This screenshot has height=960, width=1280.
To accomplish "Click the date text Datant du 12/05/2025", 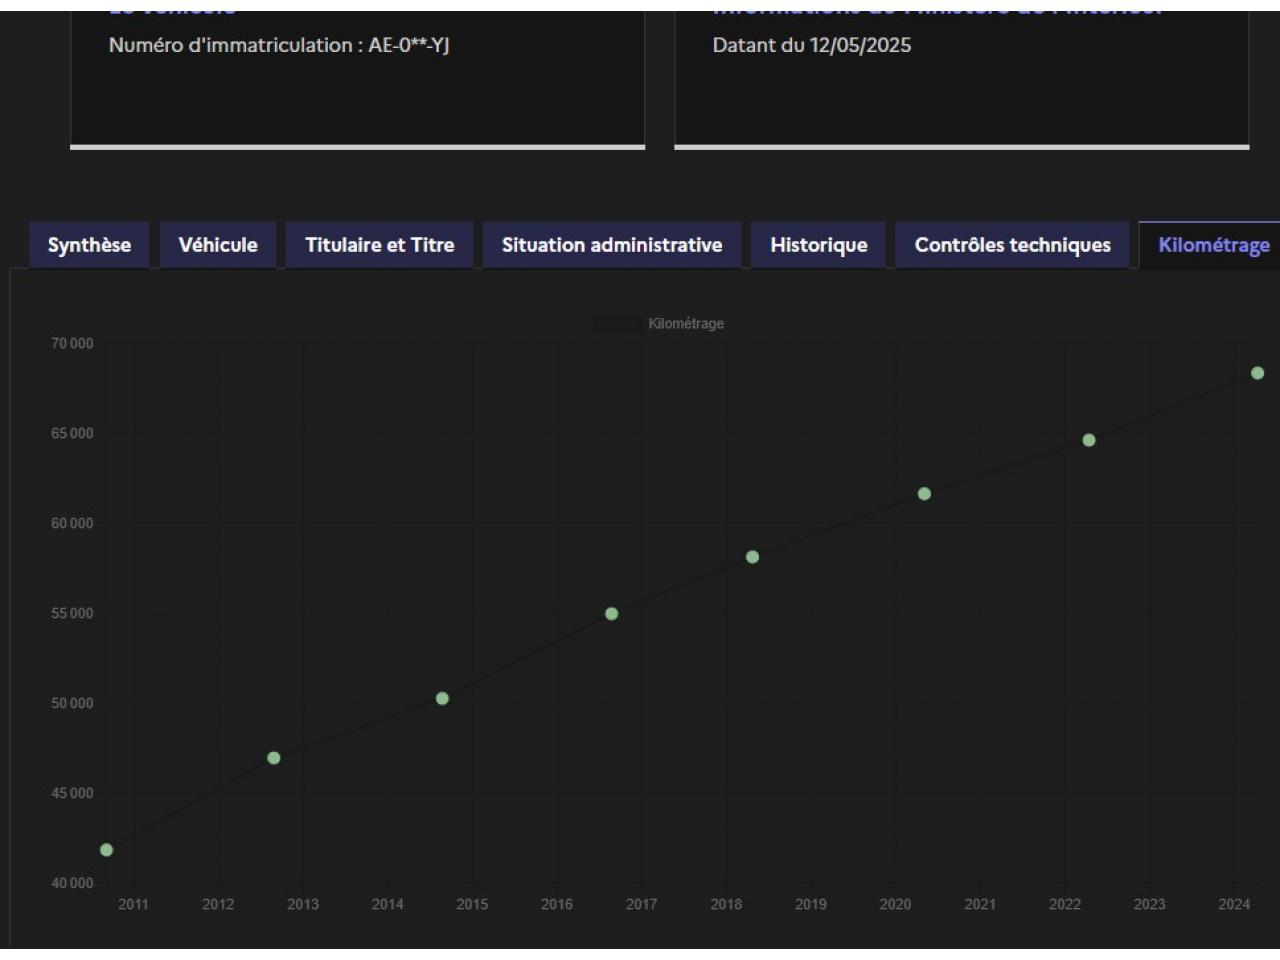I will coord(811,45).
